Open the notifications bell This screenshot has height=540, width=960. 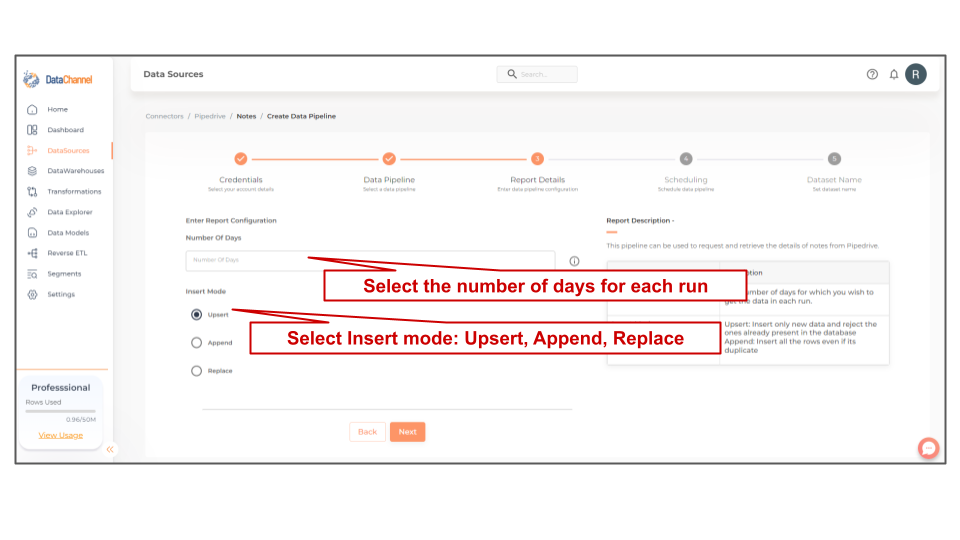[894, 74]
